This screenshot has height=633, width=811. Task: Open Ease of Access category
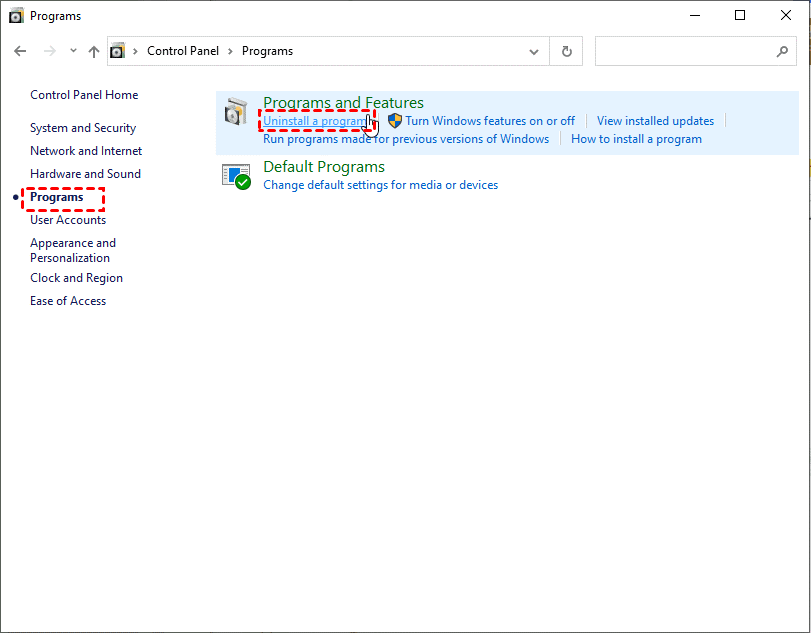click(x=68, y=300)
